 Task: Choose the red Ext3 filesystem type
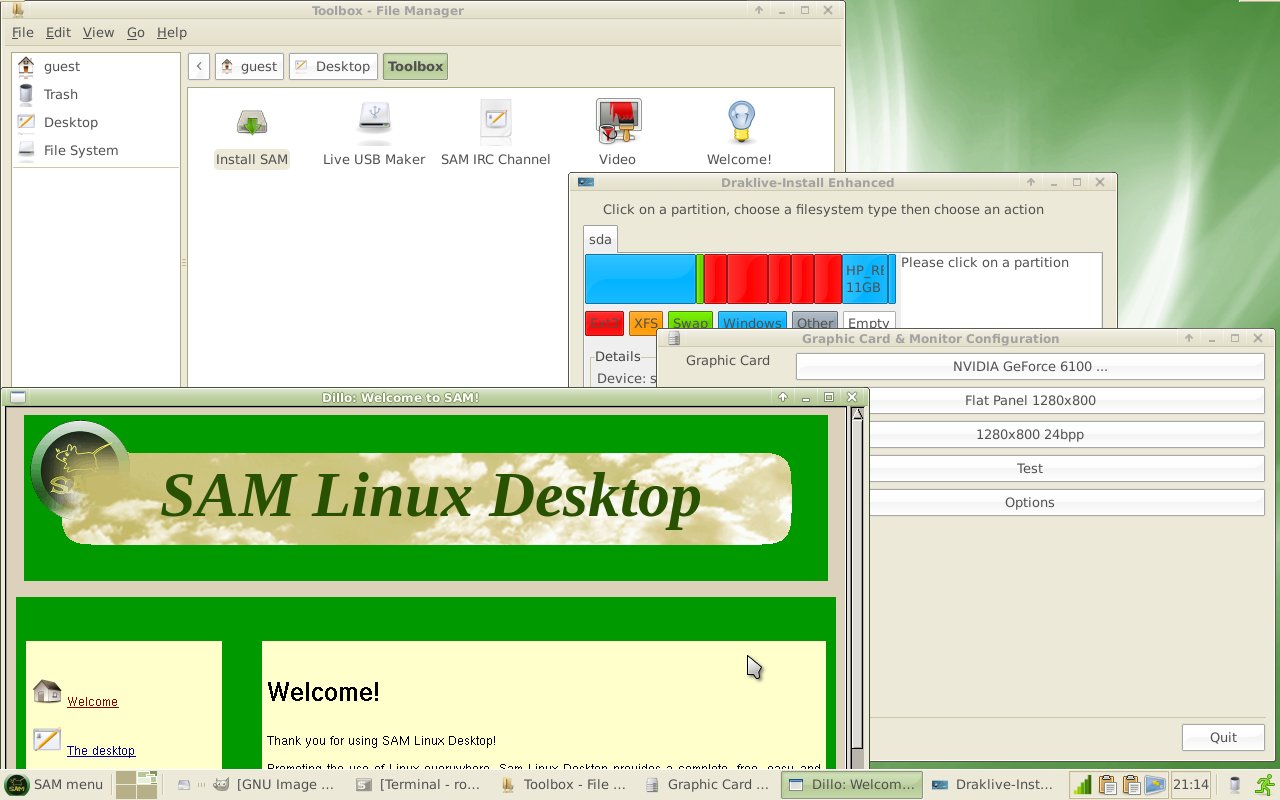click(x=604, y=322)
